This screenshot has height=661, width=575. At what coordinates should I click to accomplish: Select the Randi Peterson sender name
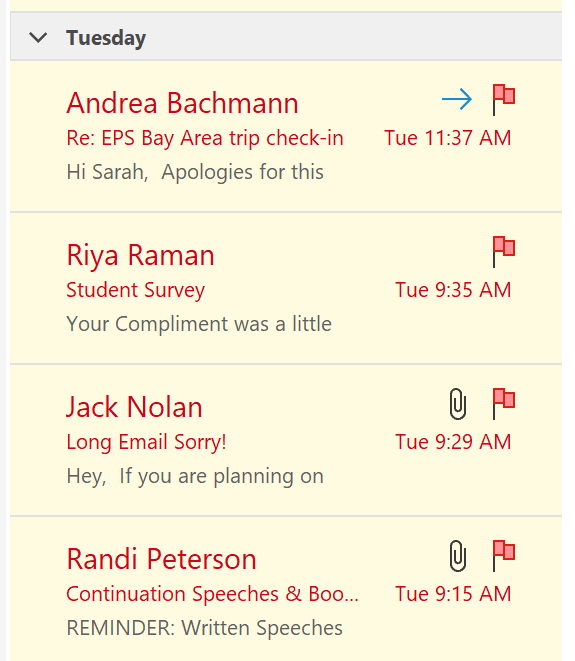[x=161, y=559]
